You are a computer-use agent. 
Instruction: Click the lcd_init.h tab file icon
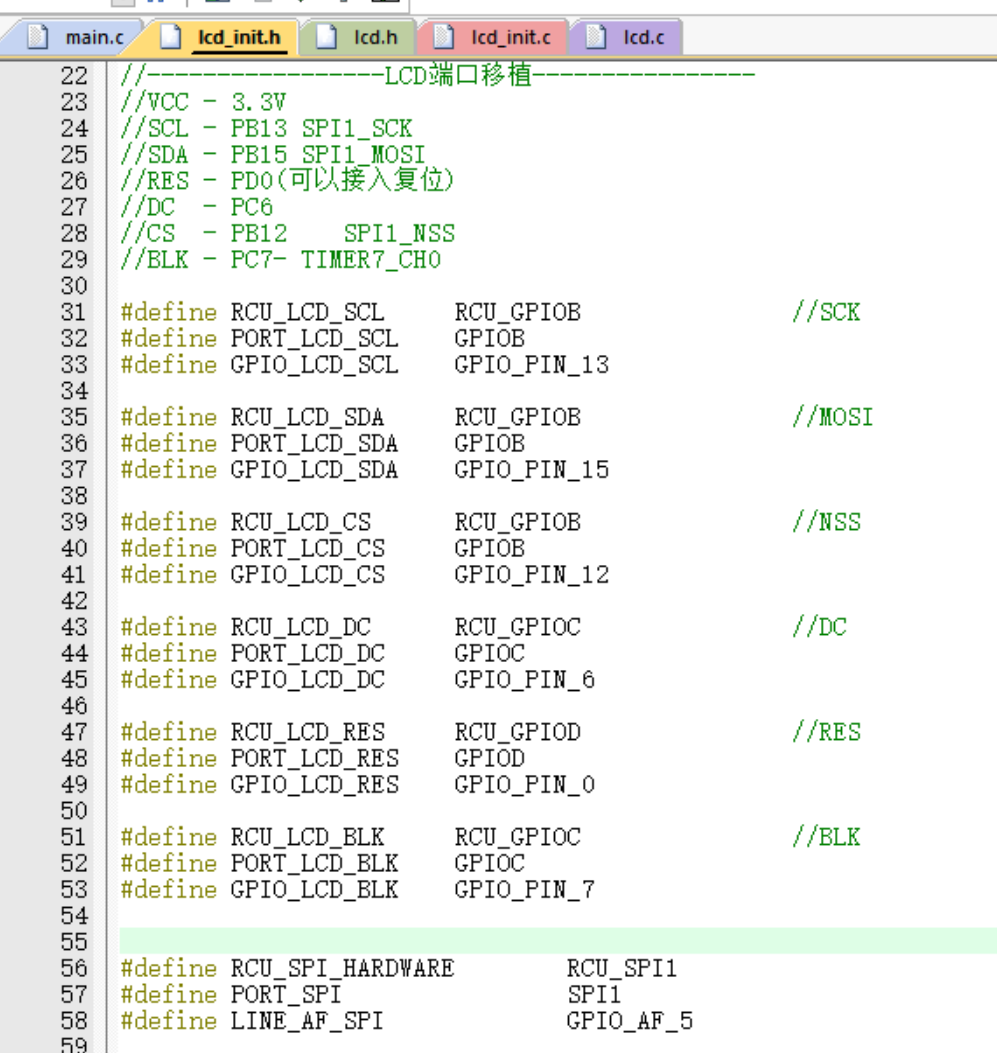(x=171, y=36)
